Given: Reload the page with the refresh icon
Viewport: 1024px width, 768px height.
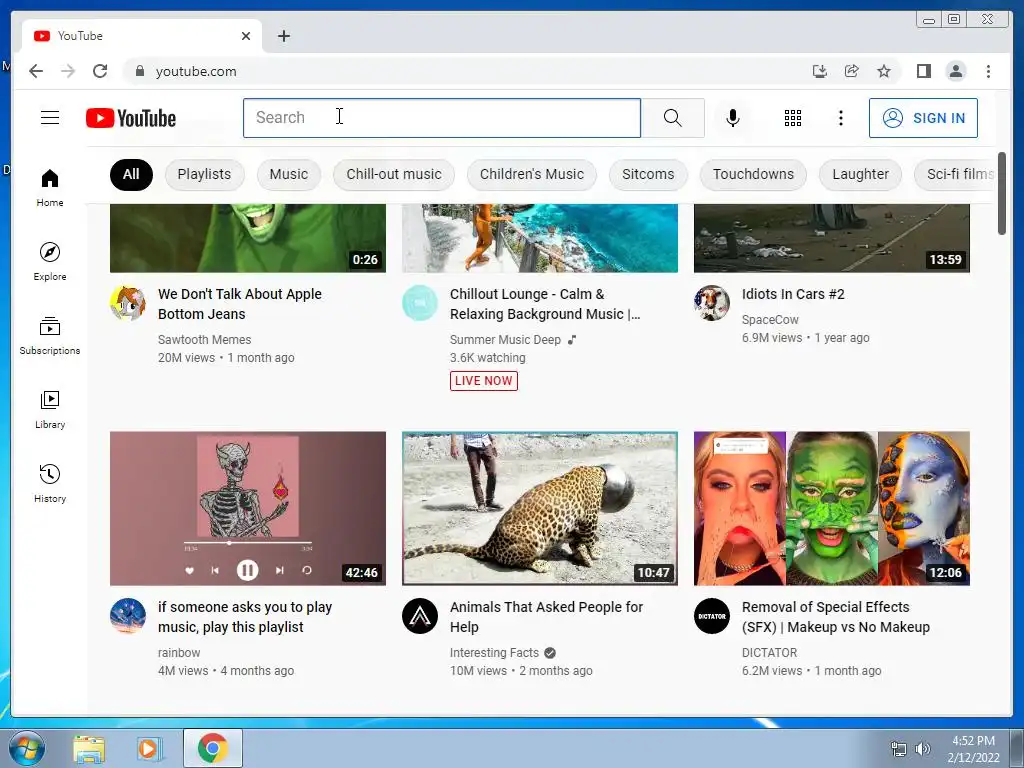Looking at the screenshot, I should pyautogui.click(x=100, y=71).
